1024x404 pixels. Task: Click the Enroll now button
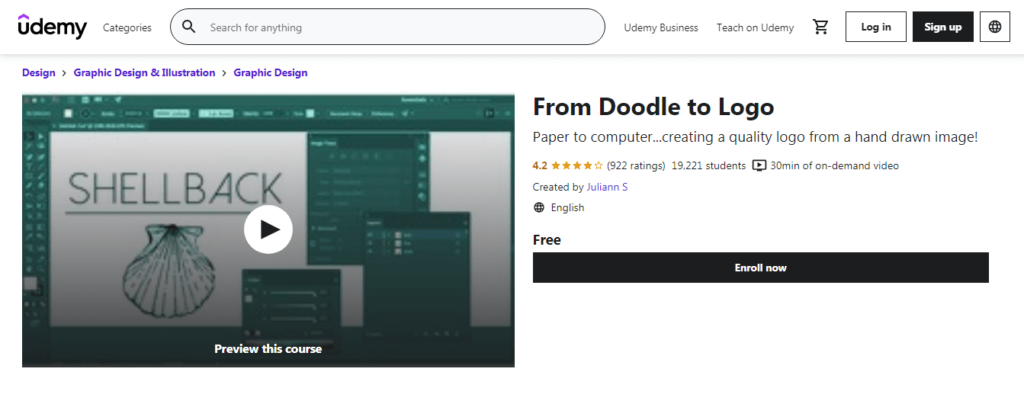[x=760, y=267]
